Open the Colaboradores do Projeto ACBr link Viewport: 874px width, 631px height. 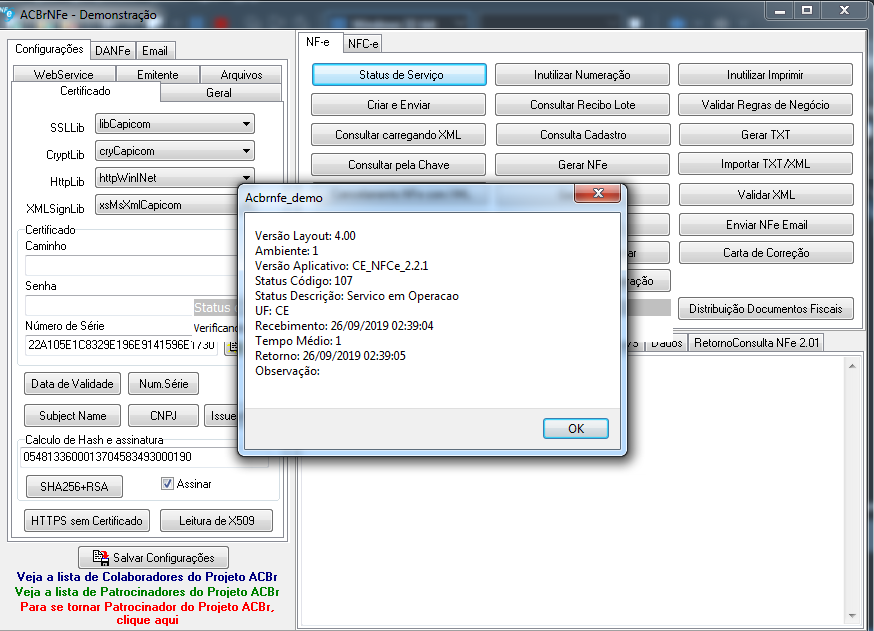(x=147, y=577)
